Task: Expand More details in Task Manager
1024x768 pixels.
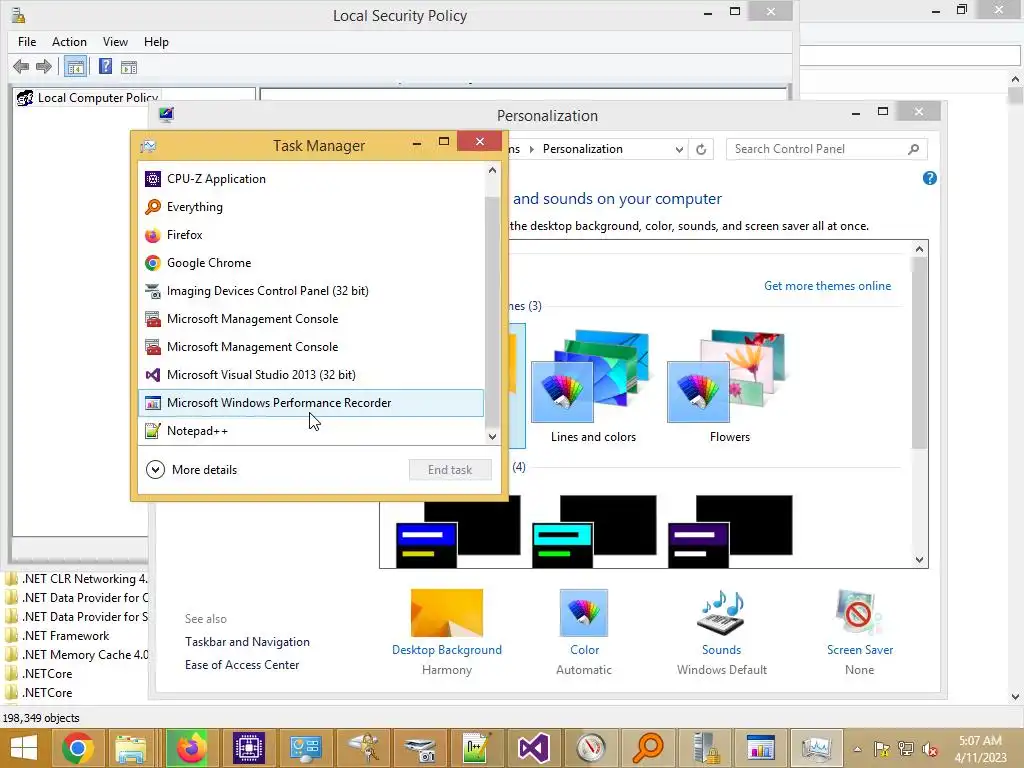Action: tap(191, 470)
